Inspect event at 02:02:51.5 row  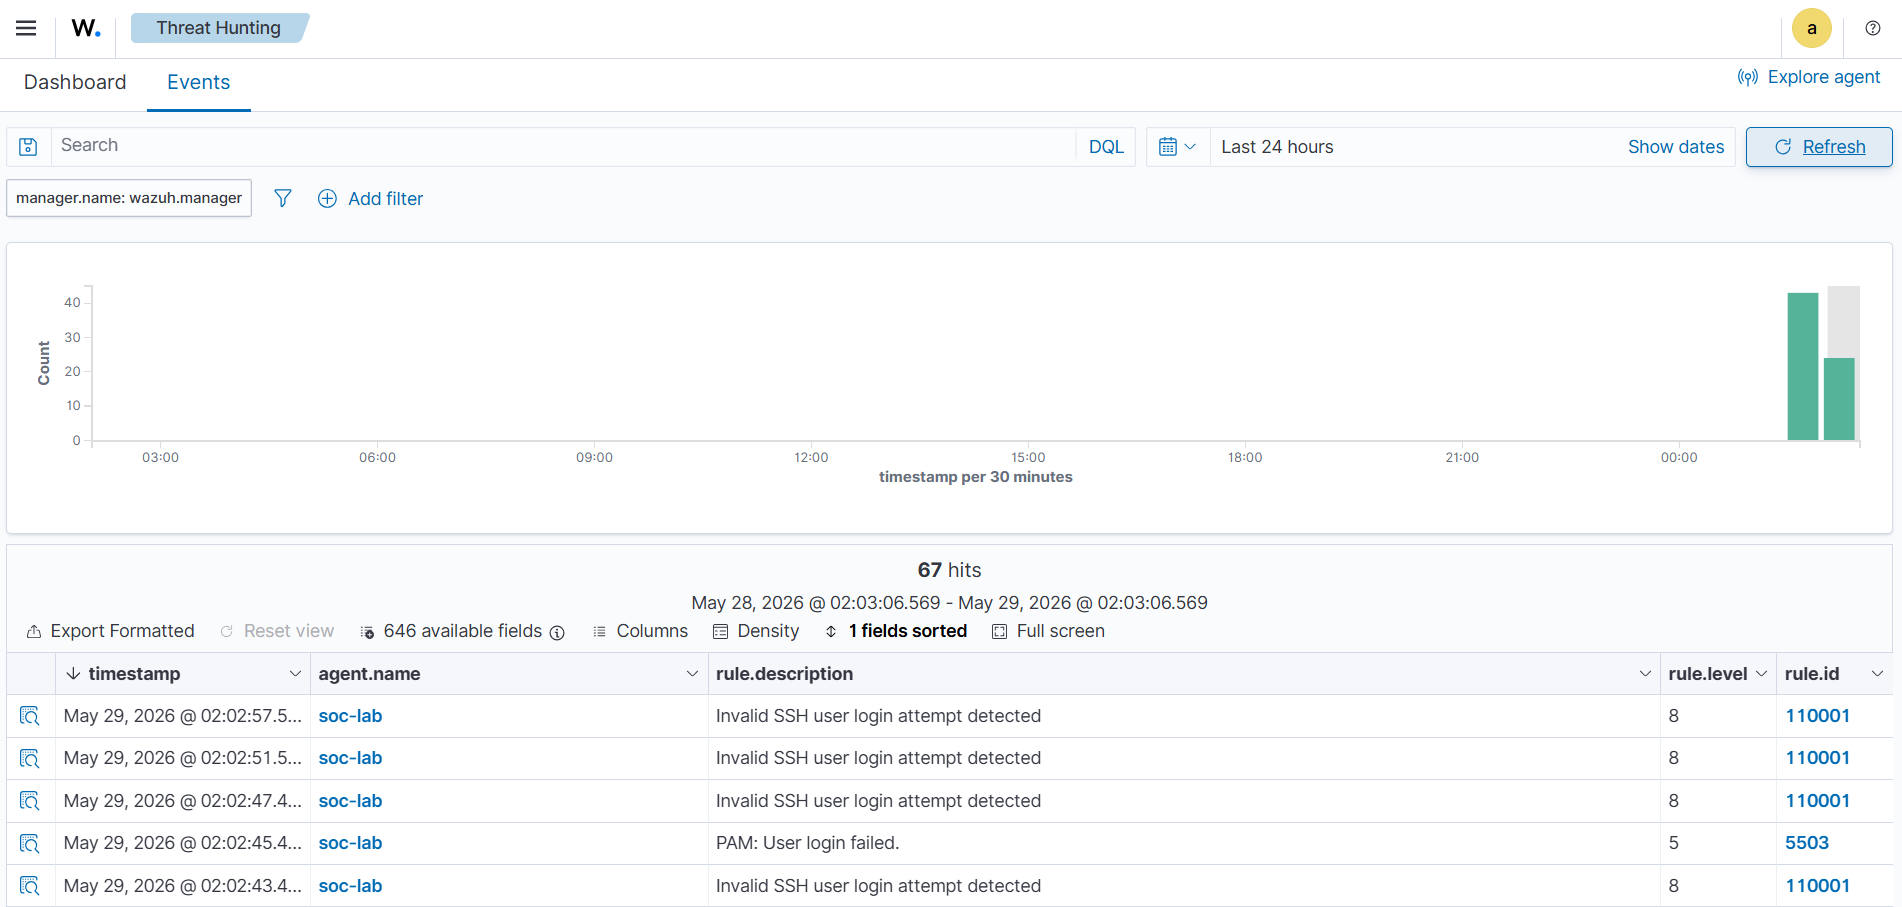click(30, 758)
